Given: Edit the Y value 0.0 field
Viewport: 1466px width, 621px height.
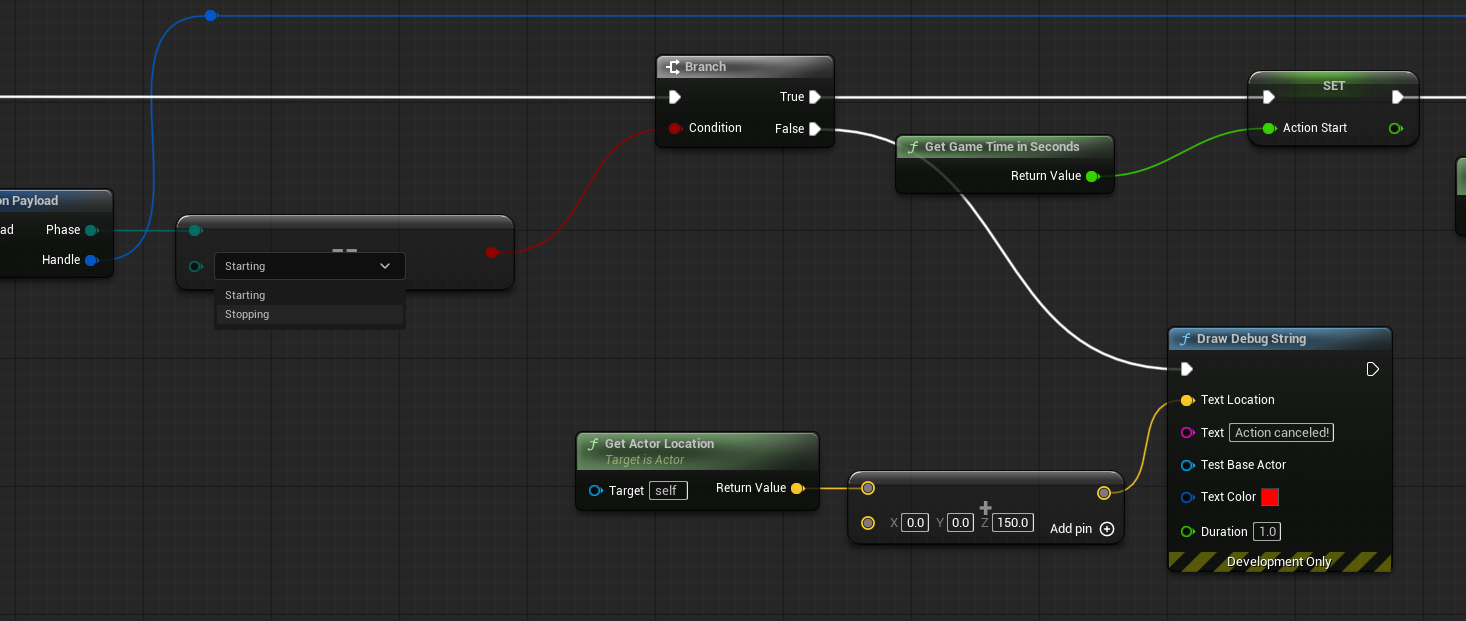Looking at the screenshot, I should [x=960, y=522].
